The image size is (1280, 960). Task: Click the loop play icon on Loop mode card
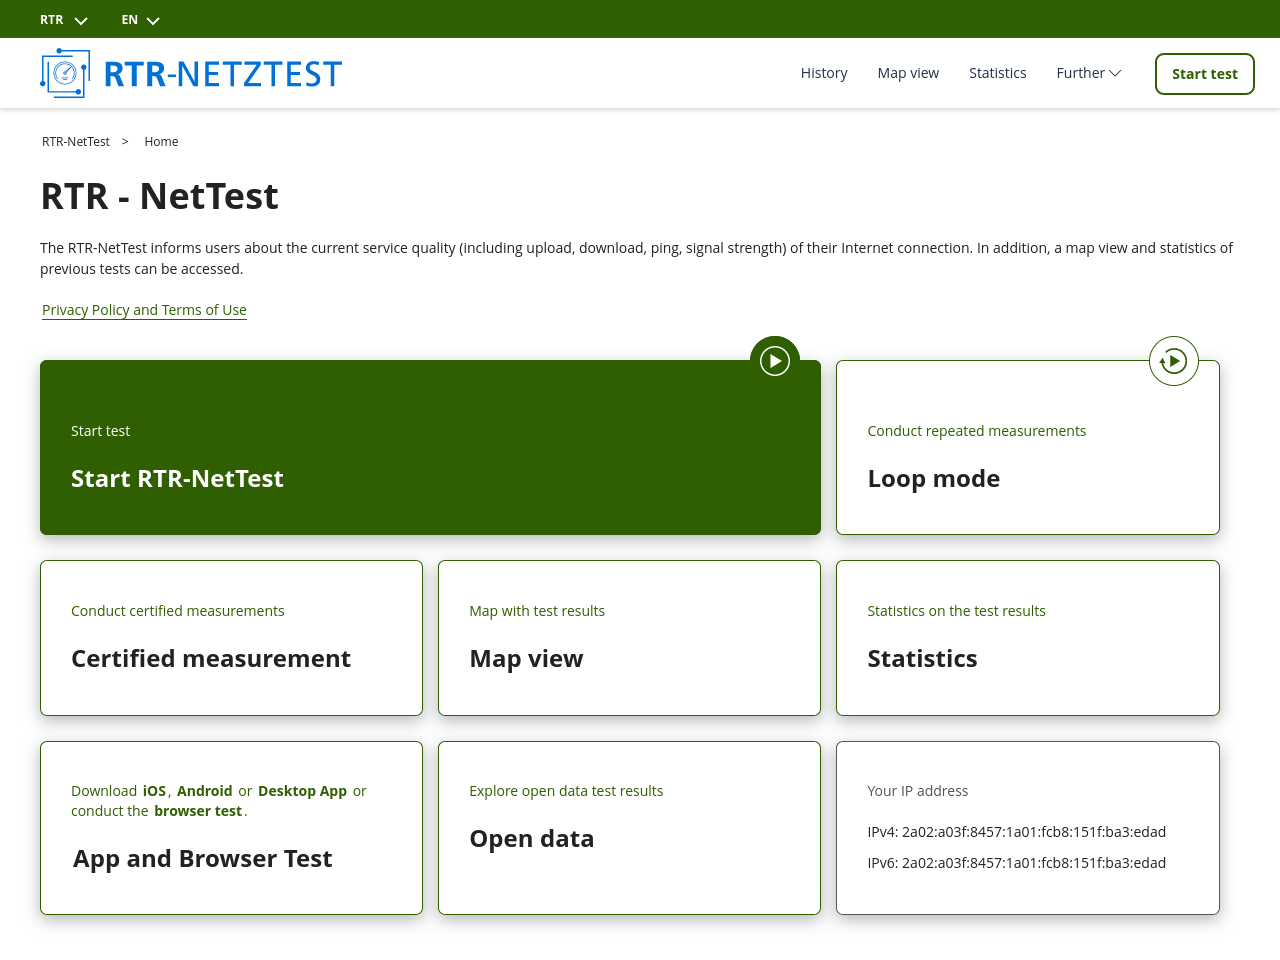tap(1174, 361)
